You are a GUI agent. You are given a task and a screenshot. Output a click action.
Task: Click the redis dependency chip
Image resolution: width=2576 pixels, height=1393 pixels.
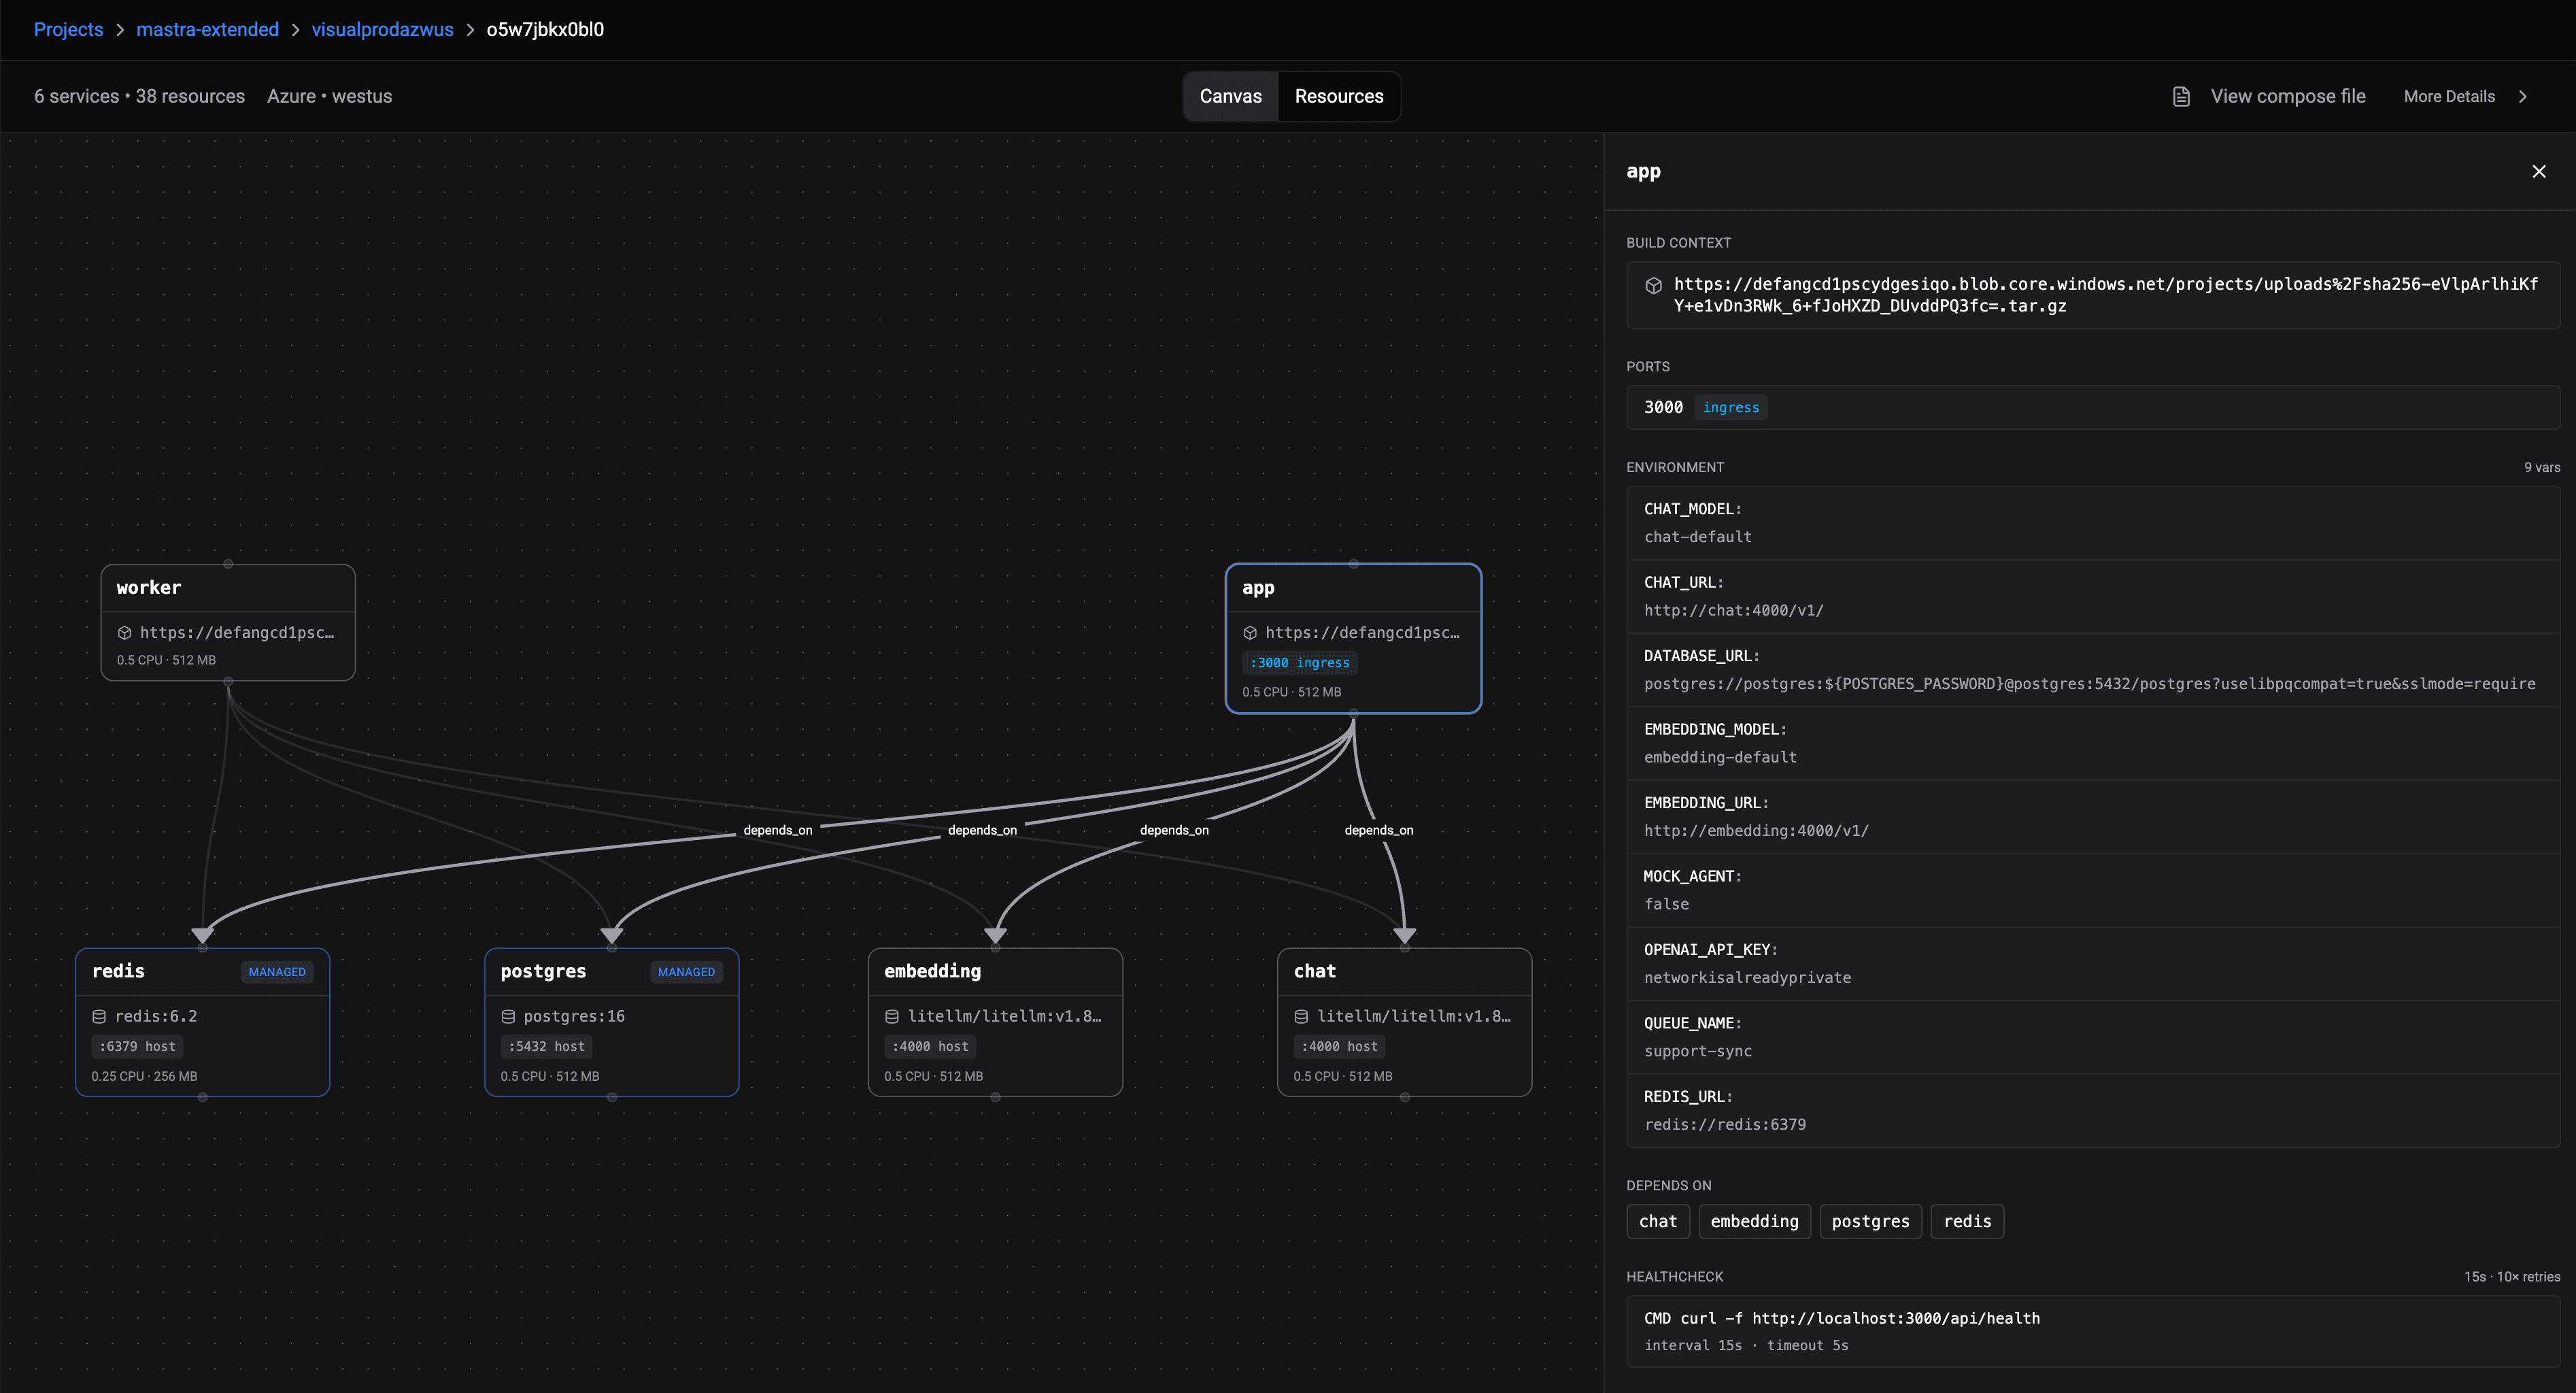pos(1967,1222)
